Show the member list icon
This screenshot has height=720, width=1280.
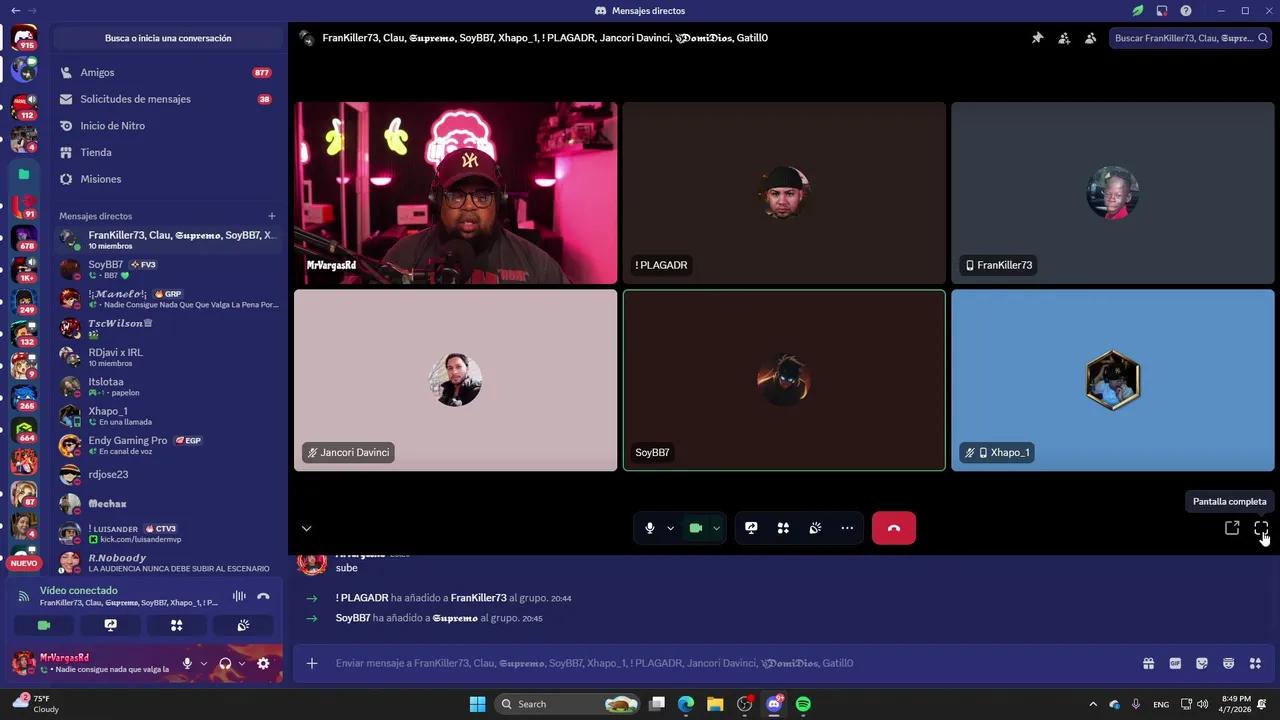[1090, 37]
